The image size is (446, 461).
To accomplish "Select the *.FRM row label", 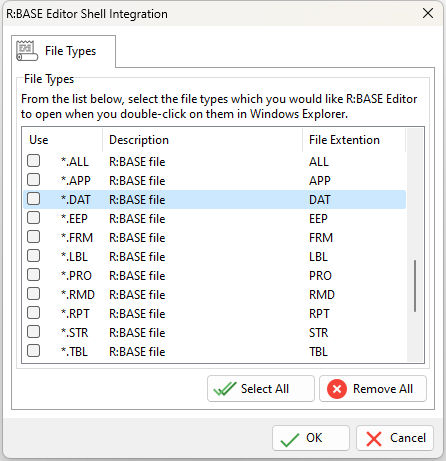I will tap(77, 238).
